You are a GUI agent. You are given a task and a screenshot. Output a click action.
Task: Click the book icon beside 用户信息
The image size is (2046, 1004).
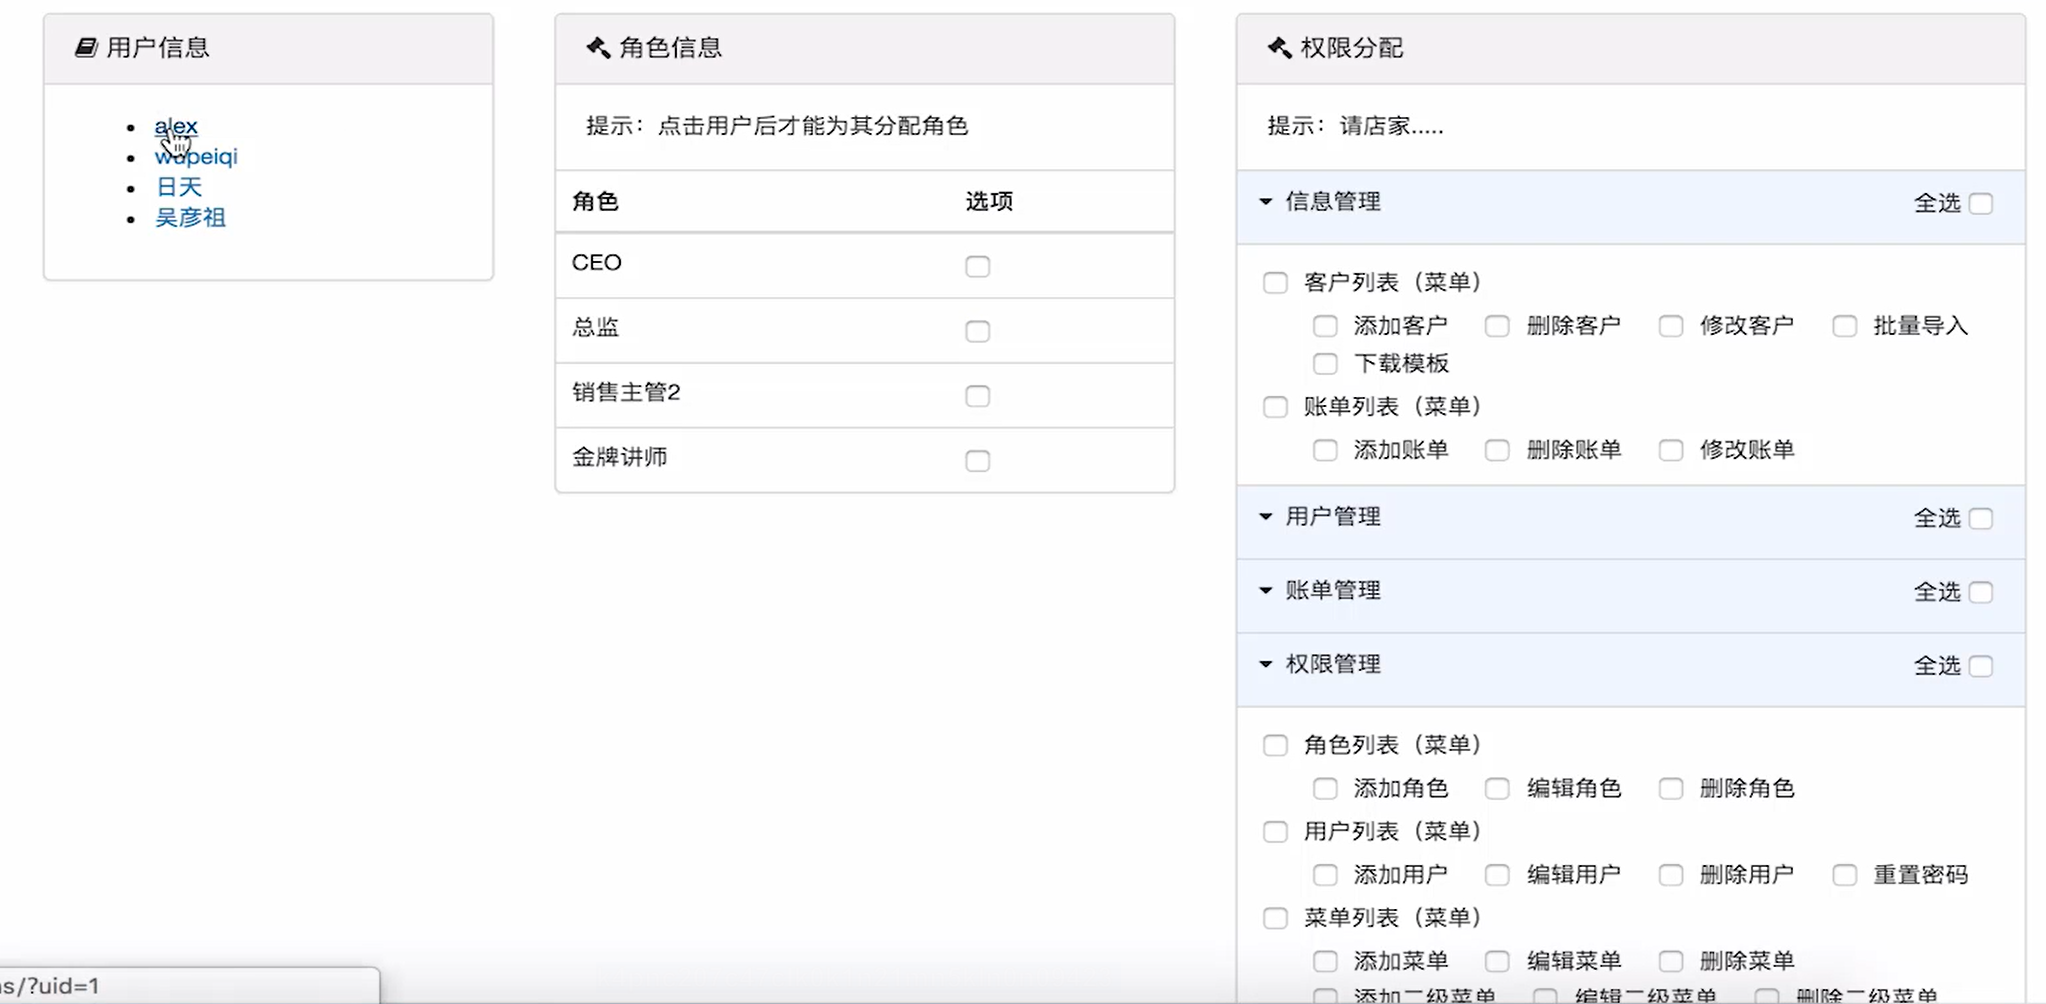tap(86, 47)
